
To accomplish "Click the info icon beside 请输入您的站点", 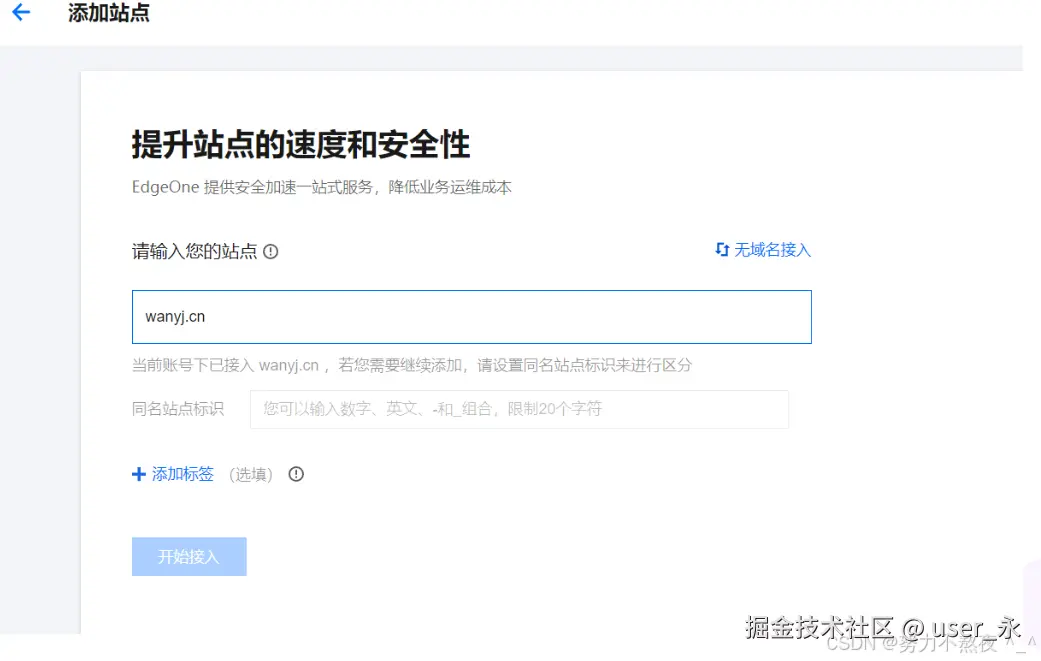I will pyautogui.click(x=270, y=251).
